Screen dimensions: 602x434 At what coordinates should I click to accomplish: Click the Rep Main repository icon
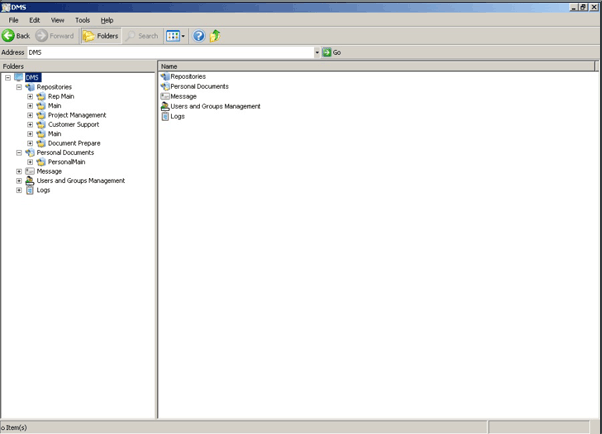pos(41,96)
